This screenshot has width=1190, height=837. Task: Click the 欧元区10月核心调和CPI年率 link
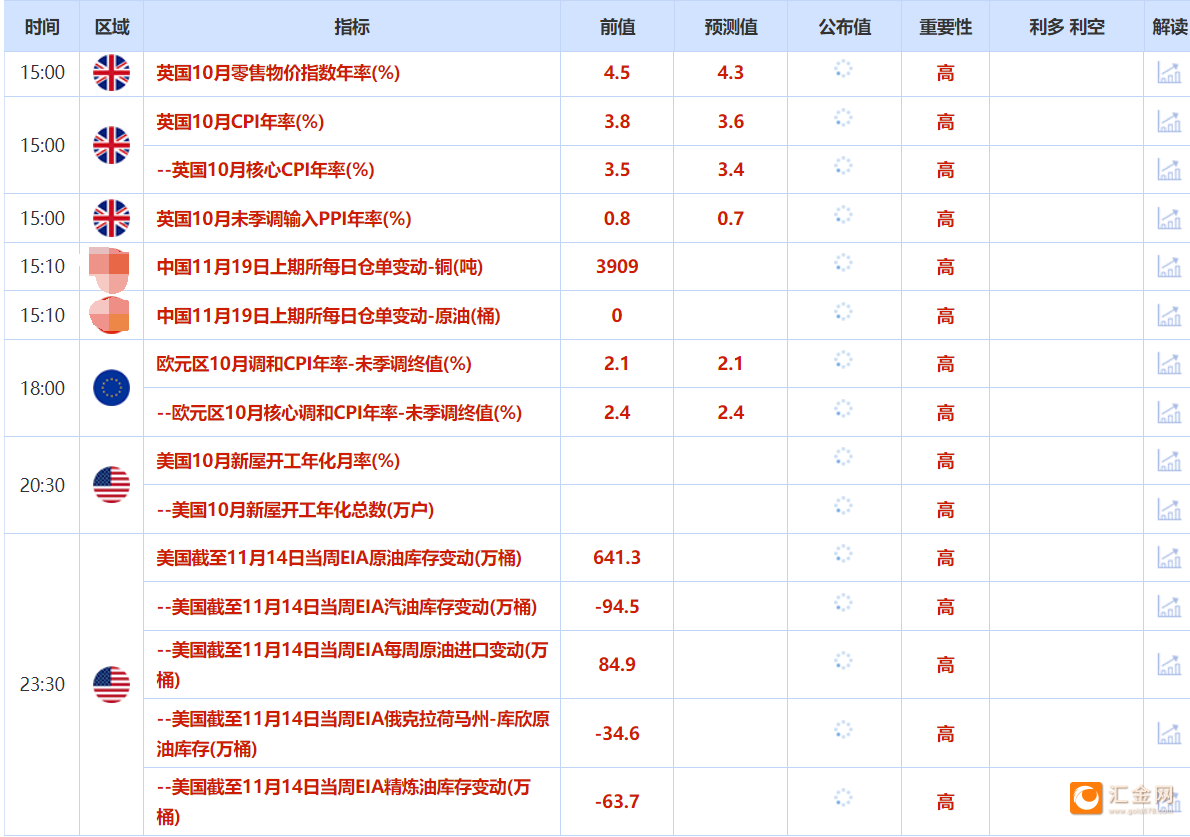coord(340,412)
